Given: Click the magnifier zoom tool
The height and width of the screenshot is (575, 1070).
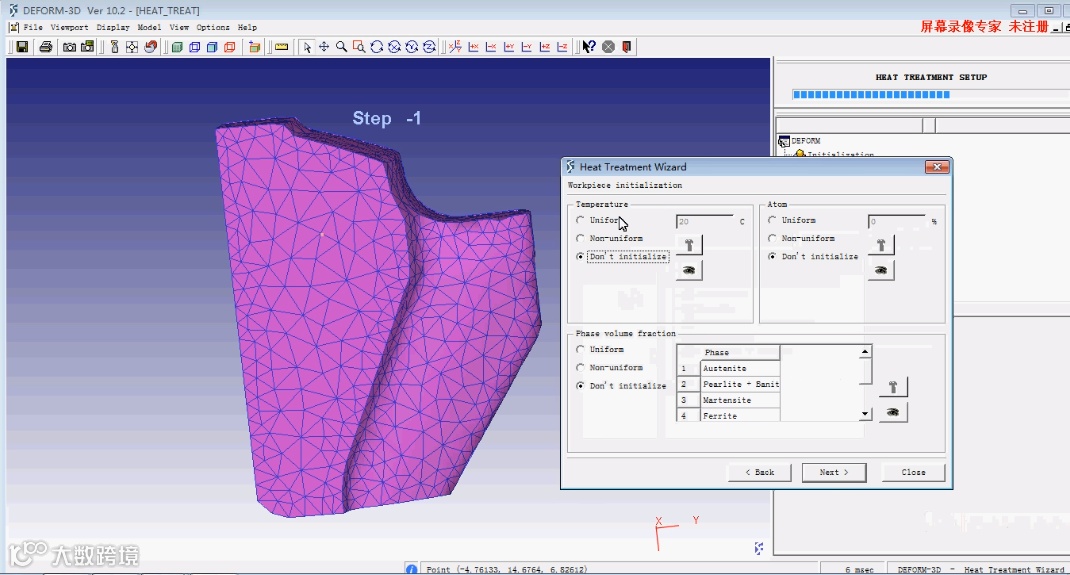Looking at the screenshot, I should coord(341,46).
